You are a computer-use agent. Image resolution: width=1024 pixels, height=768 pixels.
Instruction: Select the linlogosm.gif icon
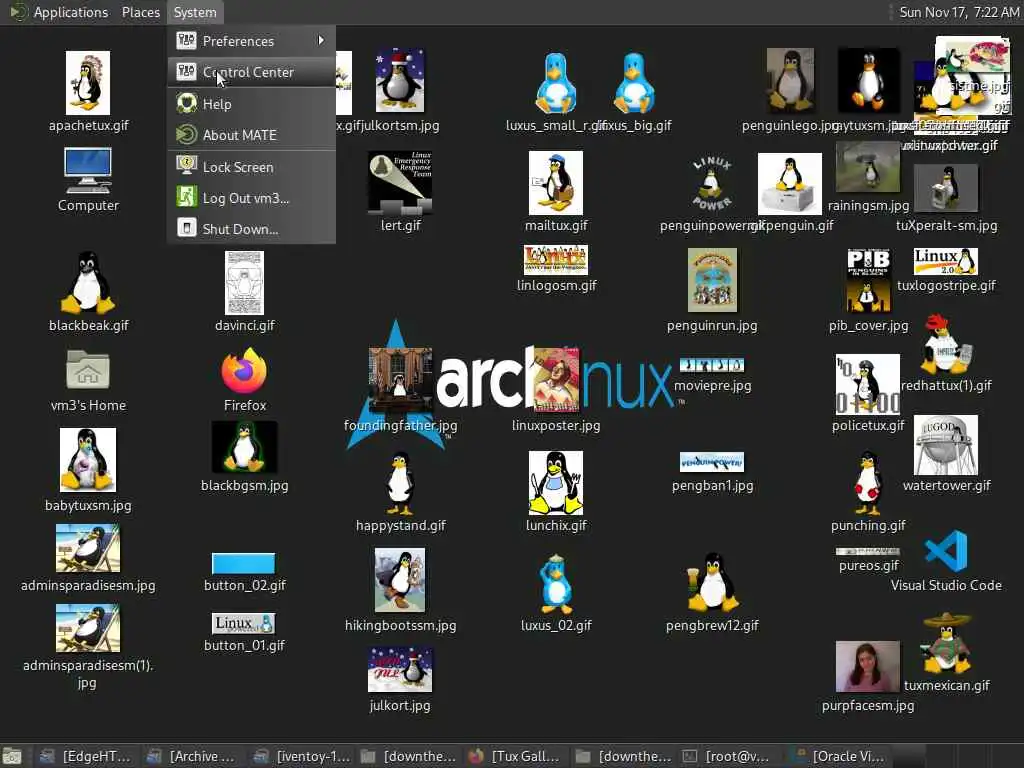point(556,260)
